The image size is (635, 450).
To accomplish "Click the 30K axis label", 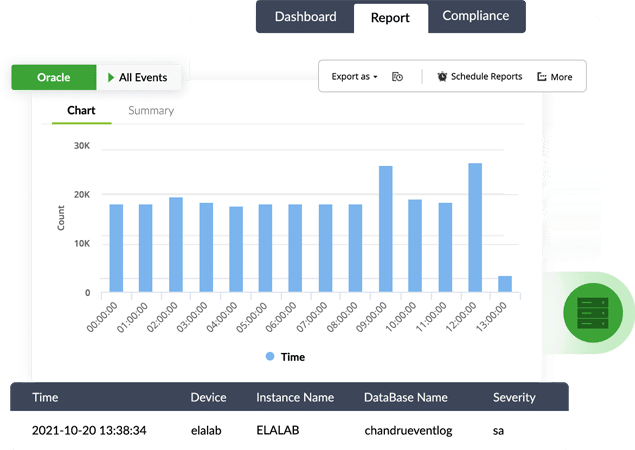I will coord(82,146).
